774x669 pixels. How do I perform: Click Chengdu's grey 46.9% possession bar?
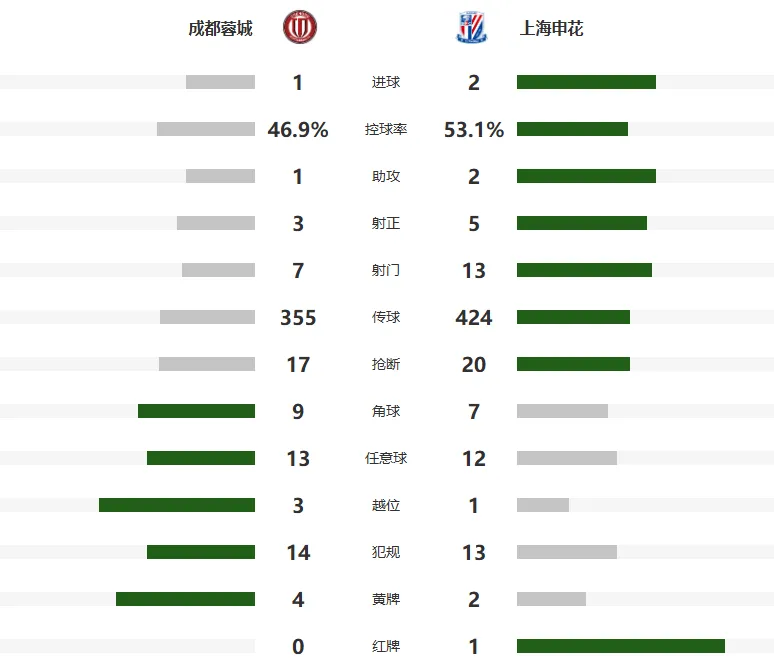(x=206, y=129)
